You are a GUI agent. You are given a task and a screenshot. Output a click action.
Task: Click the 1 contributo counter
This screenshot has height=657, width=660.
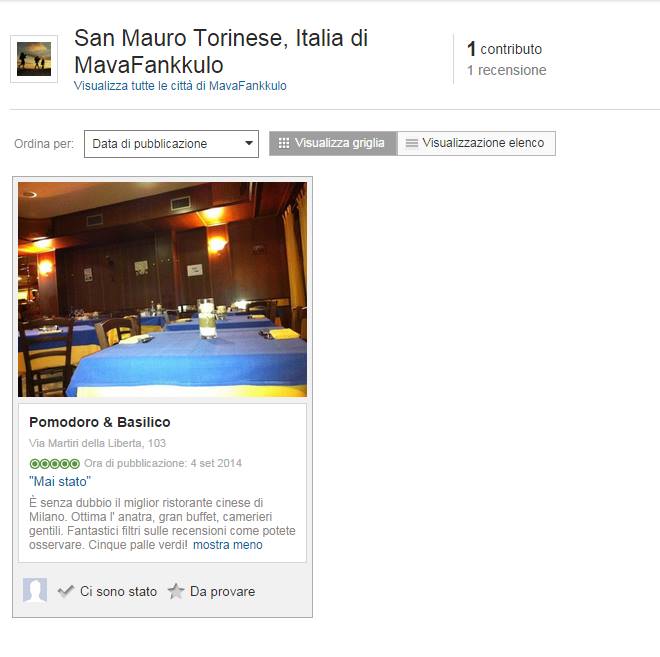[x=504, y=49]
